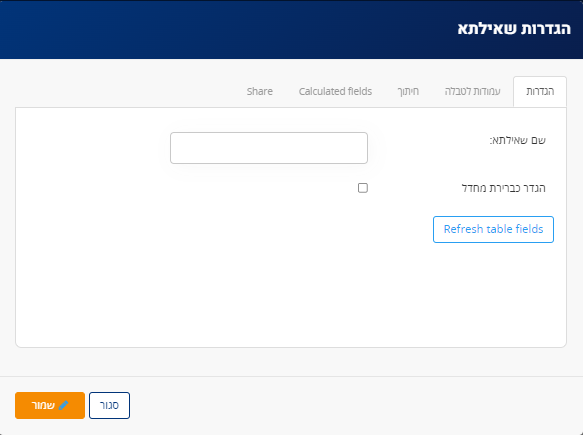Click the הגדר כברירת מחדל label text
Viewport: 583px width, 435px height.
click(503, 188)
